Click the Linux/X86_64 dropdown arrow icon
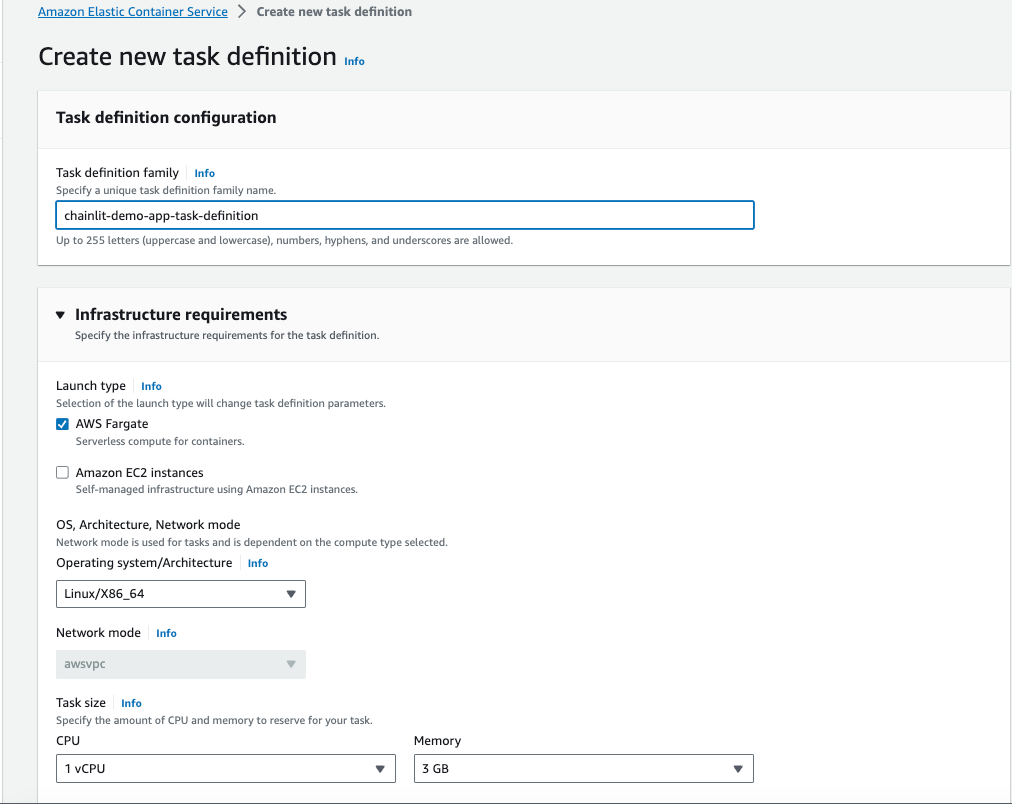Image resolution: width=1012 pixels, height=804 pixels. (292, 593)
